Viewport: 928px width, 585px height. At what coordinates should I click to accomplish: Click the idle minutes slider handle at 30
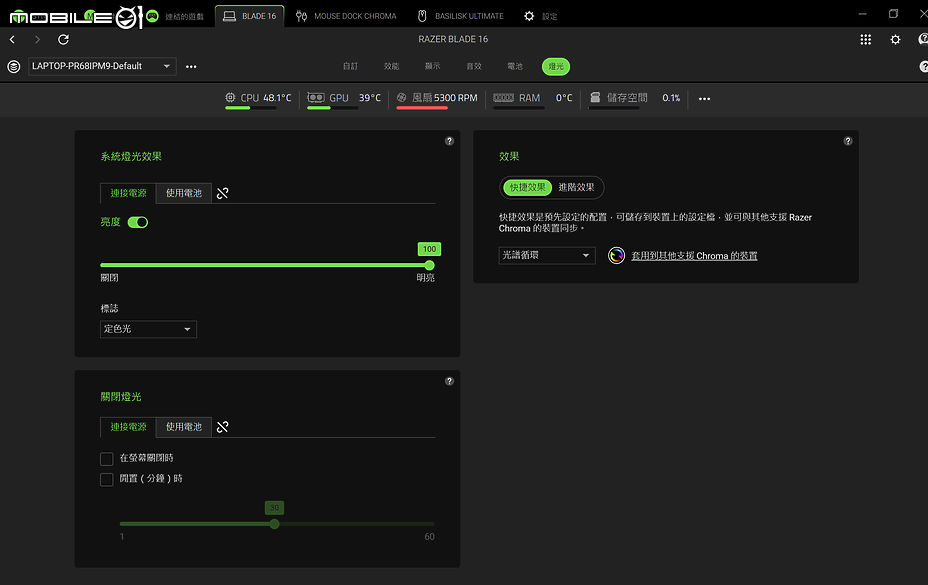(x=274, y=524)
